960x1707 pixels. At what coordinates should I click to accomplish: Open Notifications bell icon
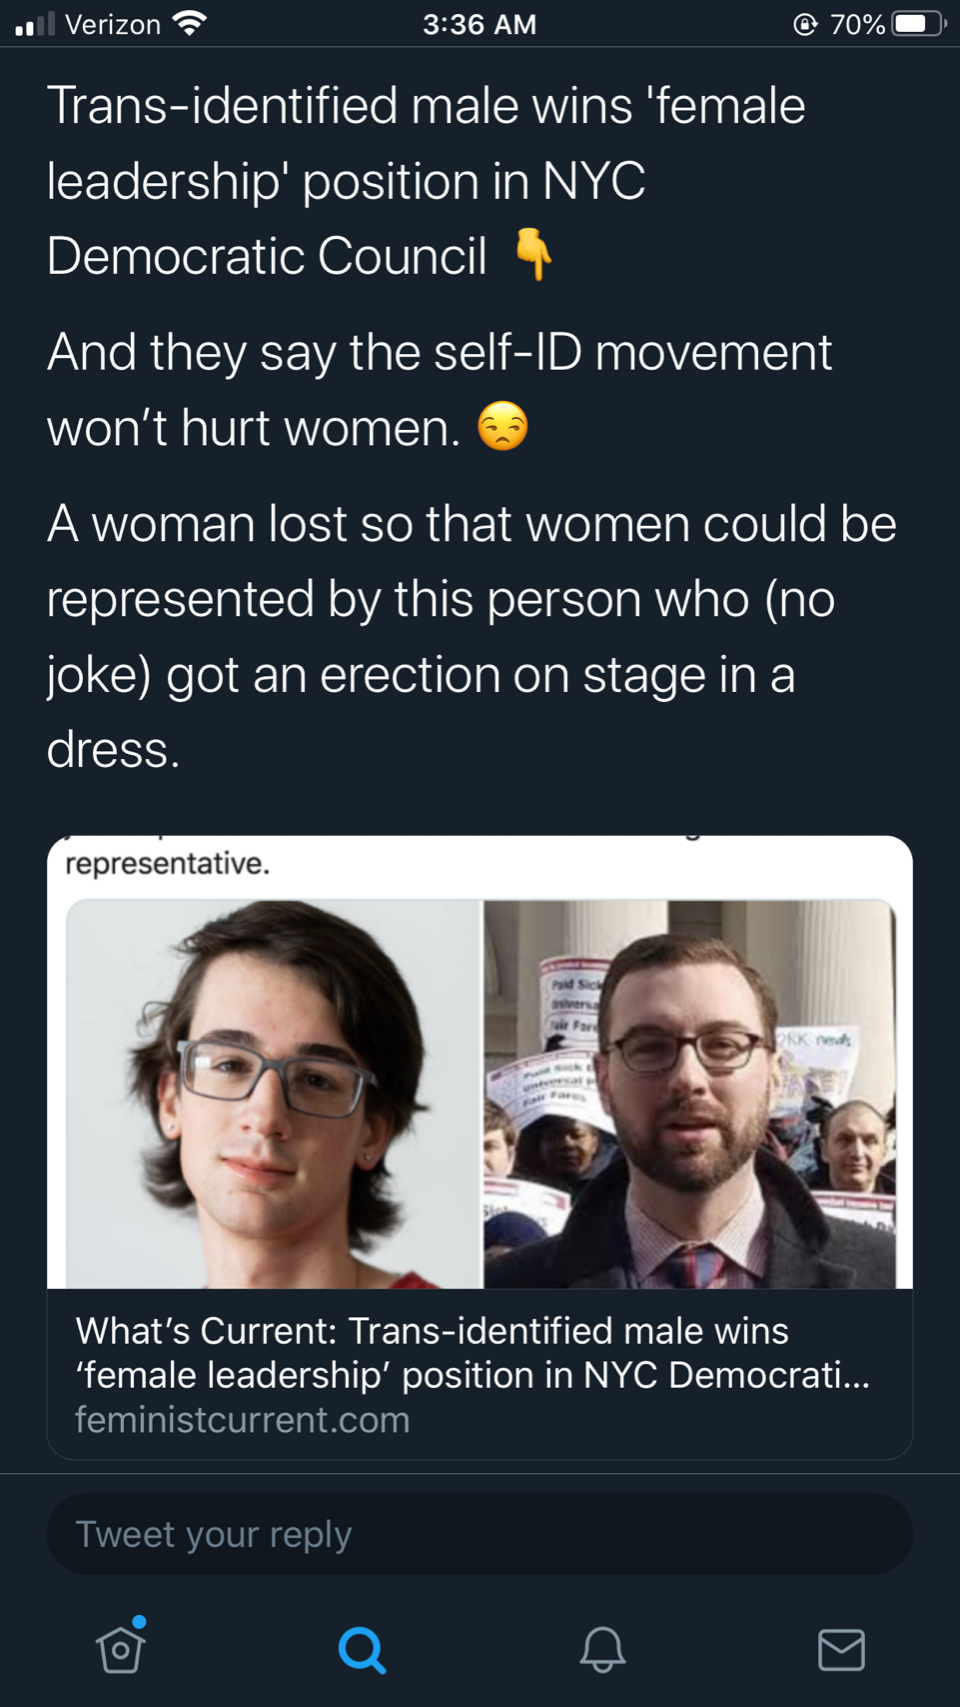[602, 1649]
